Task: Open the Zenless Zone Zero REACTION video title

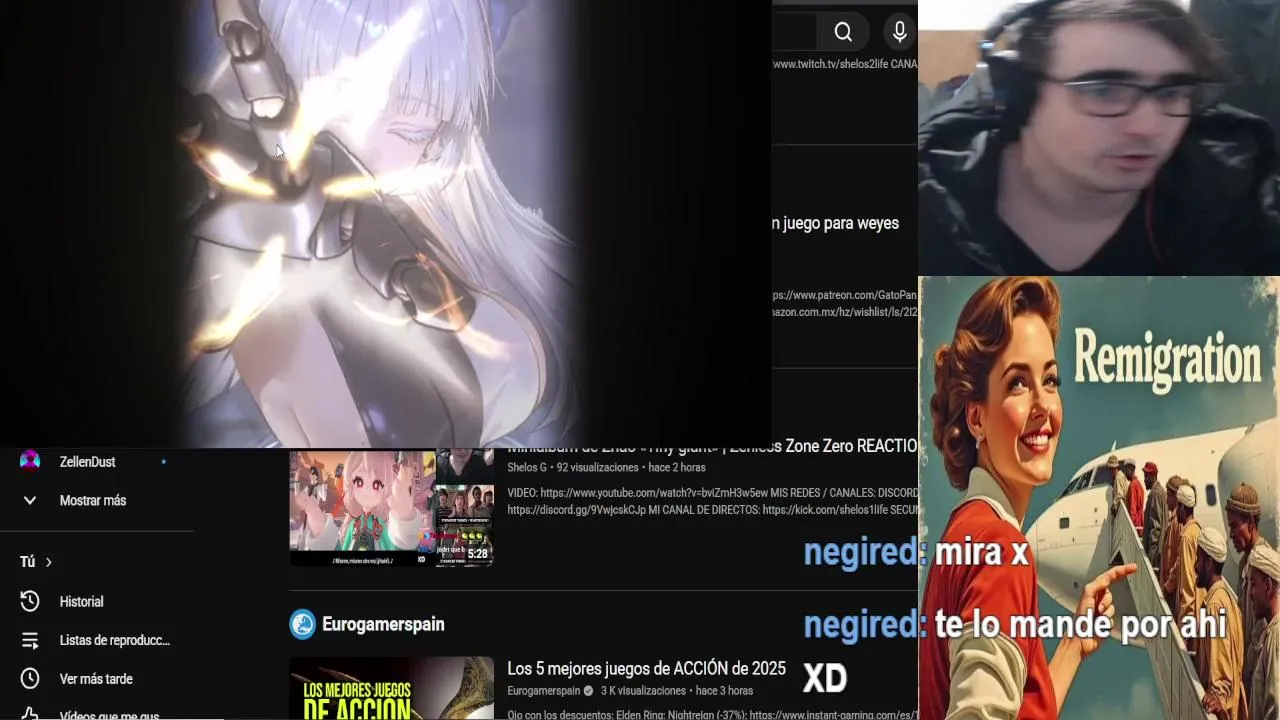Action: coord(712,447)
